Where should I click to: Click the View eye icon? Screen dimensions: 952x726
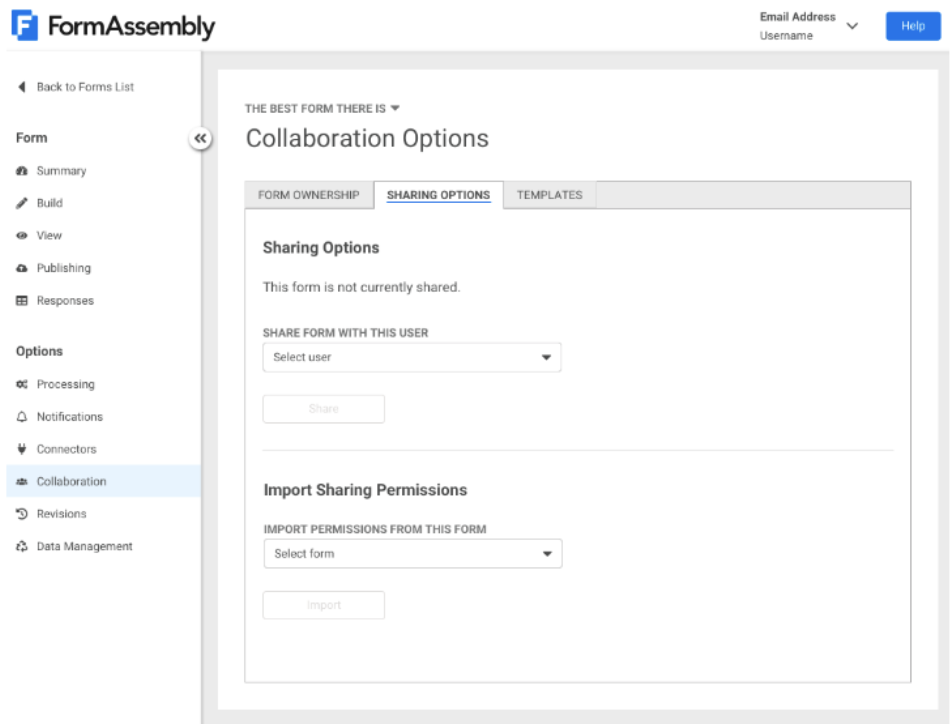coord(22,236)
